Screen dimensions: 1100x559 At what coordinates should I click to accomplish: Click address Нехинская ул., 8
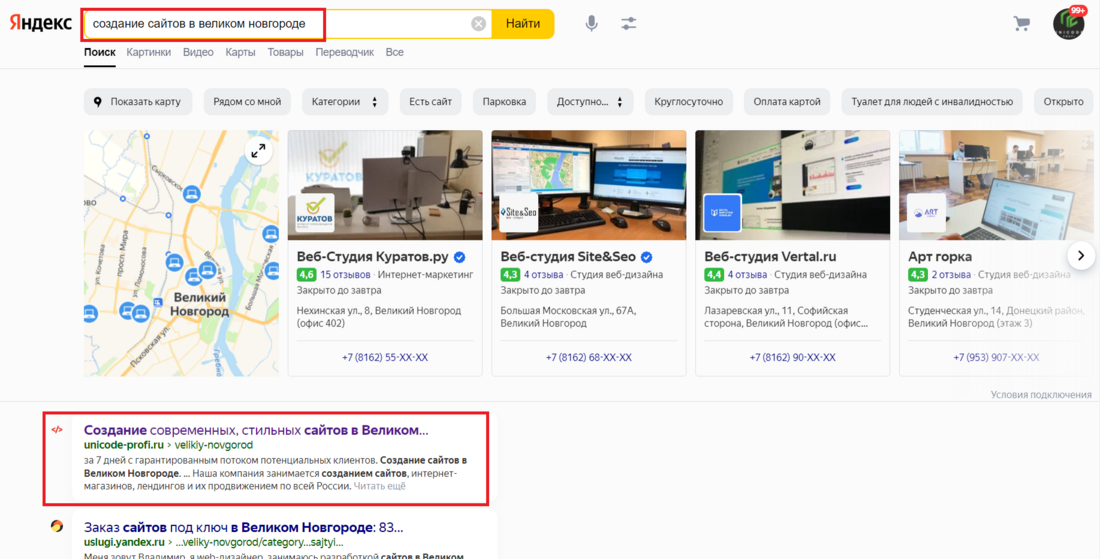[379, 317]
